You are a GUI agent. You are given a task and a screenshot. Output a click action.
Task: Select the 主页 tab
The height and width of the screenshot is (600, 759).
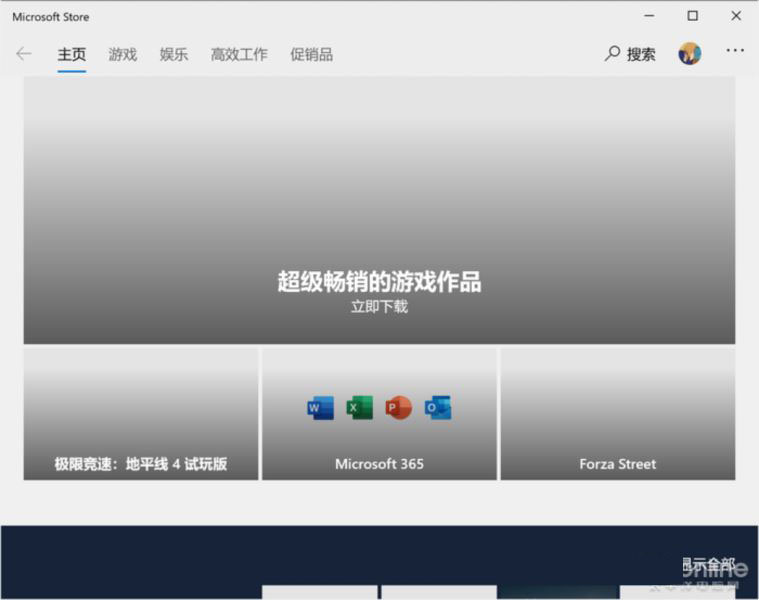72,54
